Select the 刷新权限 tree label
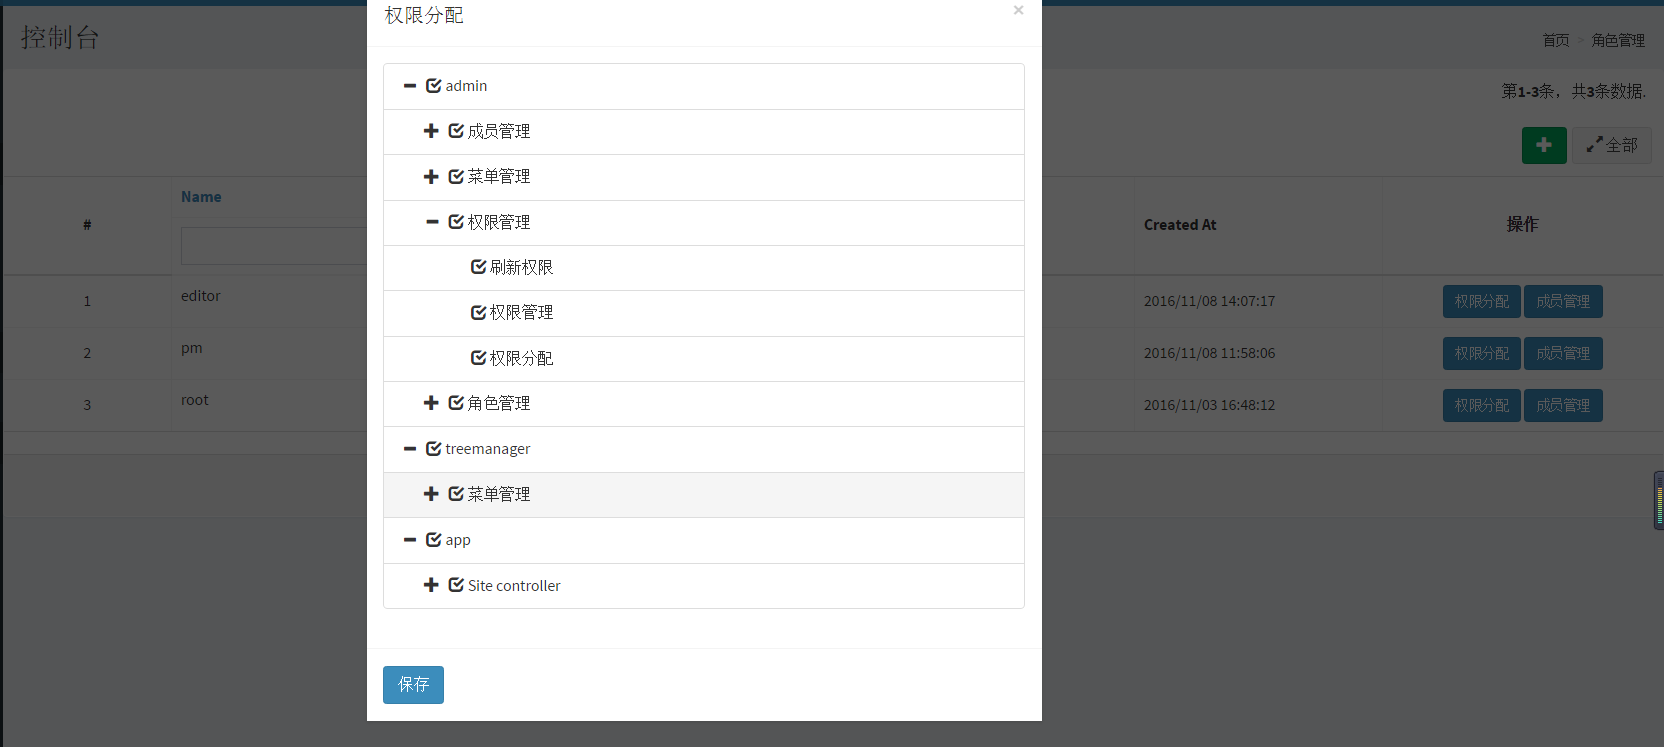 click(521, 267)
